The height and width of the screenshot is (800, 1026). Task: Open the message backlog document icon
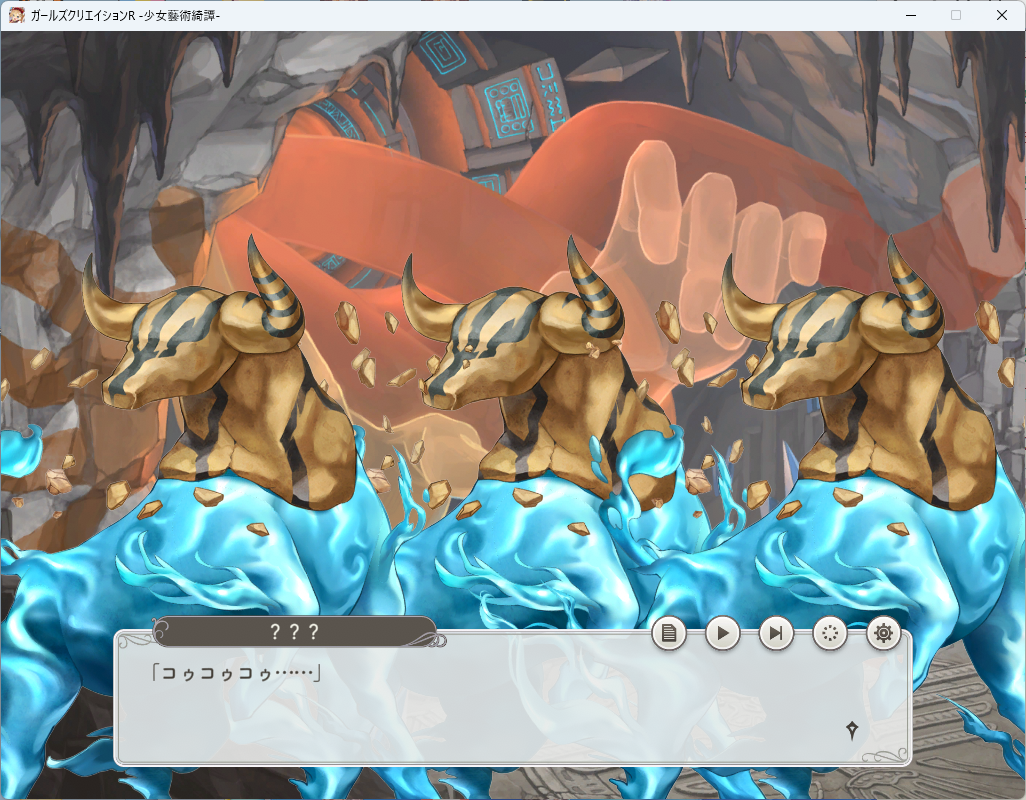point(669,633)
